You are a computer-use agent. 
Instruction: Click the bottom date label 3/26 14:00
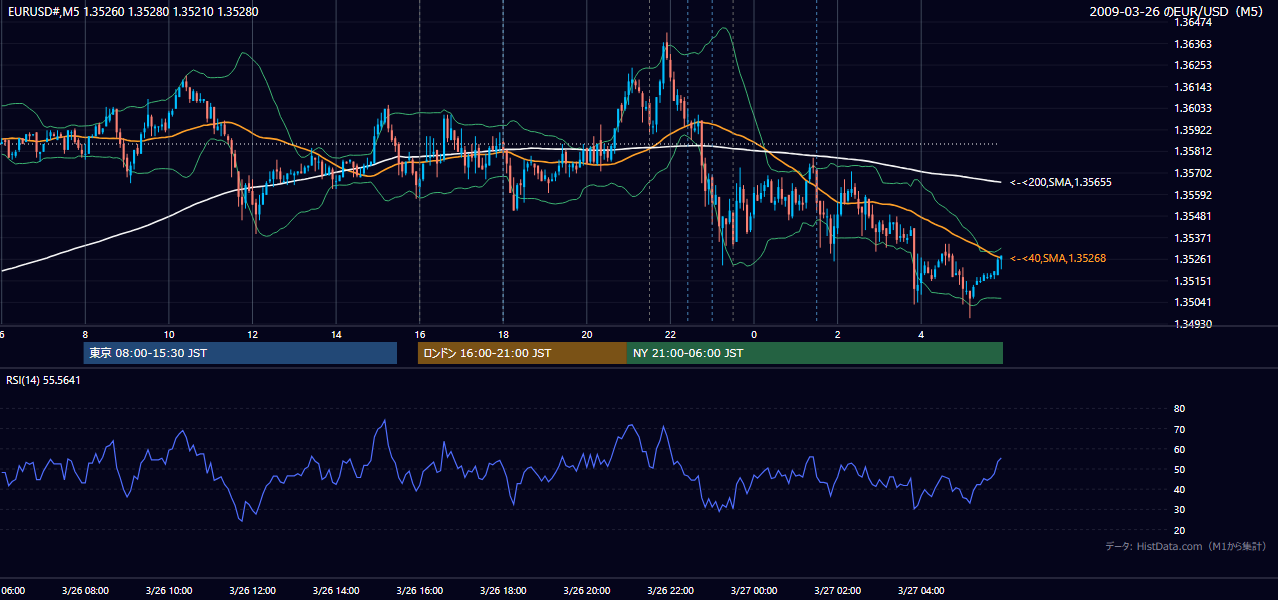coord(335,591)
